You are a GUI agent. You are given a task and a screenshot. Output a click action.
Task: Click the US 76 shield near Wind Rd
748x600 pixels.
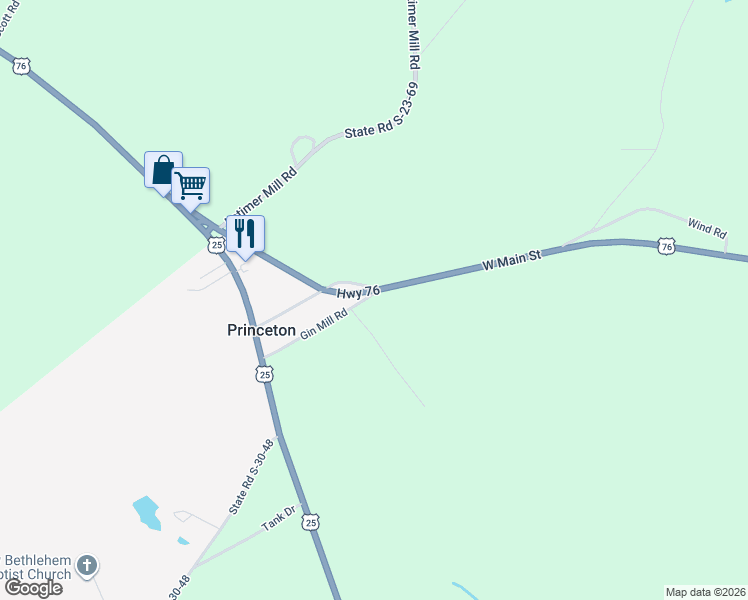(x=666, y=246)
